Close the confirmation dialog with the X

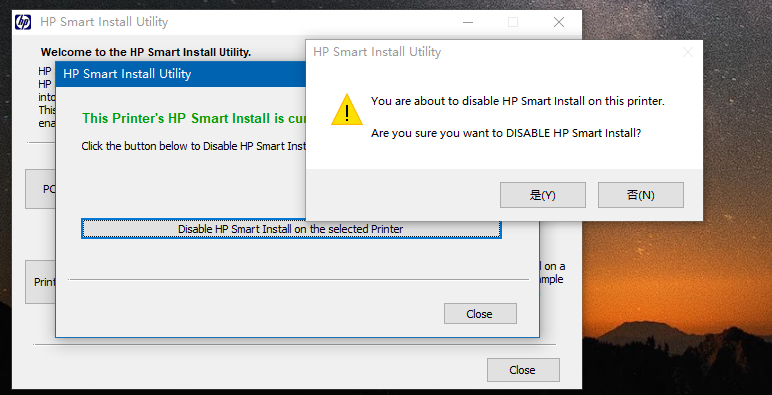point(688,52)
